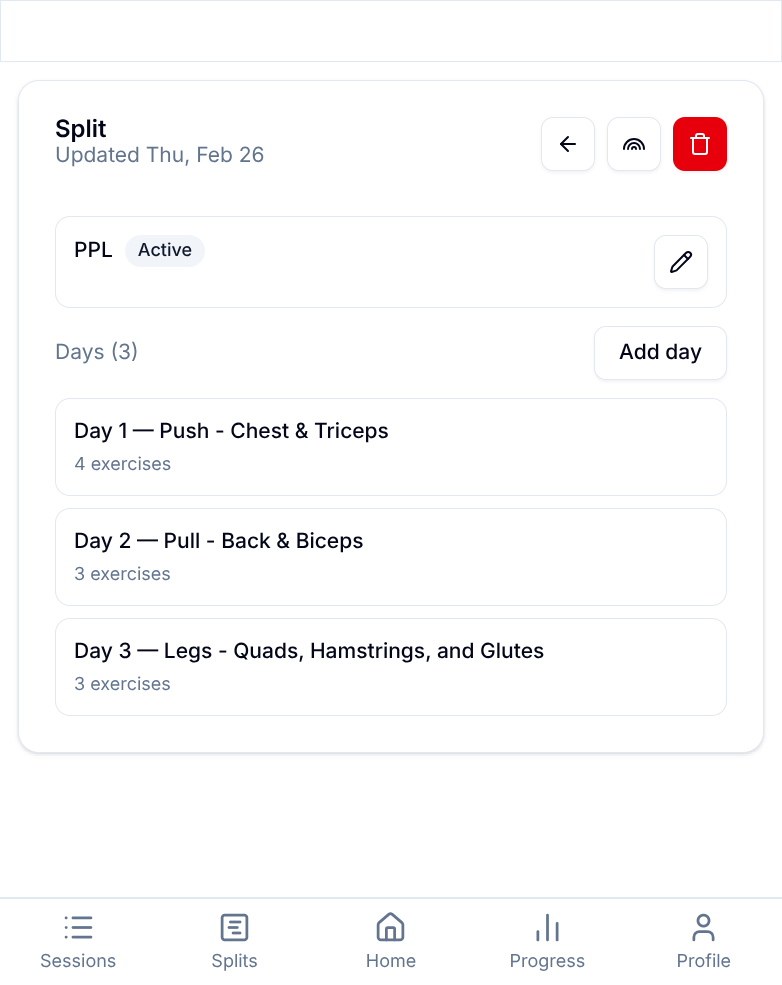
Task: Expand Day 1 — Push - Chest & Triceps
Action: tap(390, 446)
